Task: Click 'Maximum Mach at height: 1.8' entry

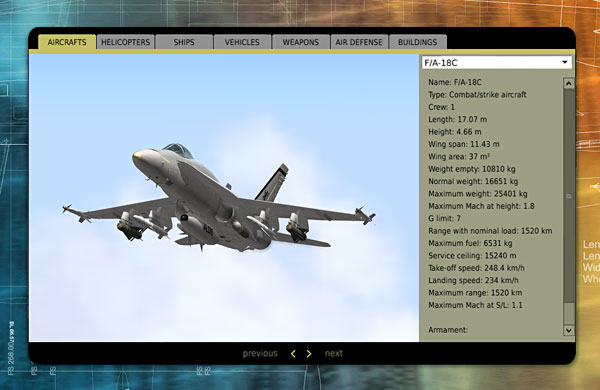Action: coord(481,206)
